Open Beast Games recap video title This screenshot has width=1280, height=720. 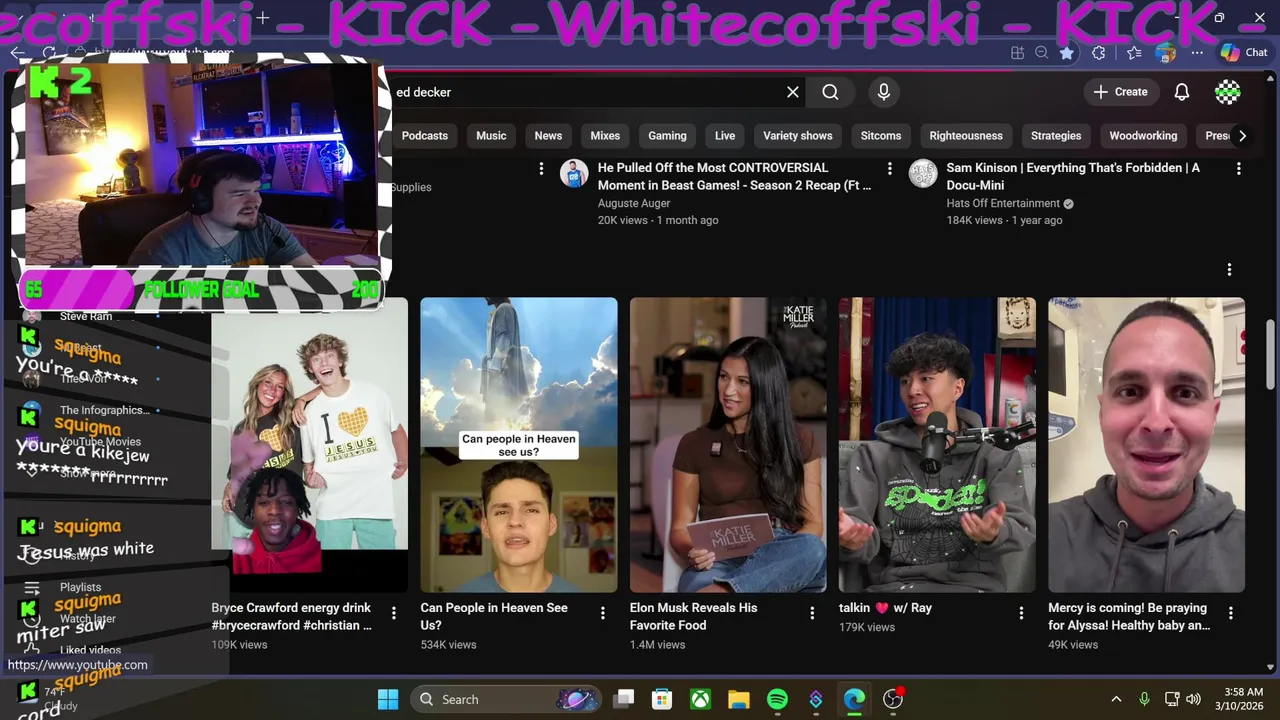734,176
